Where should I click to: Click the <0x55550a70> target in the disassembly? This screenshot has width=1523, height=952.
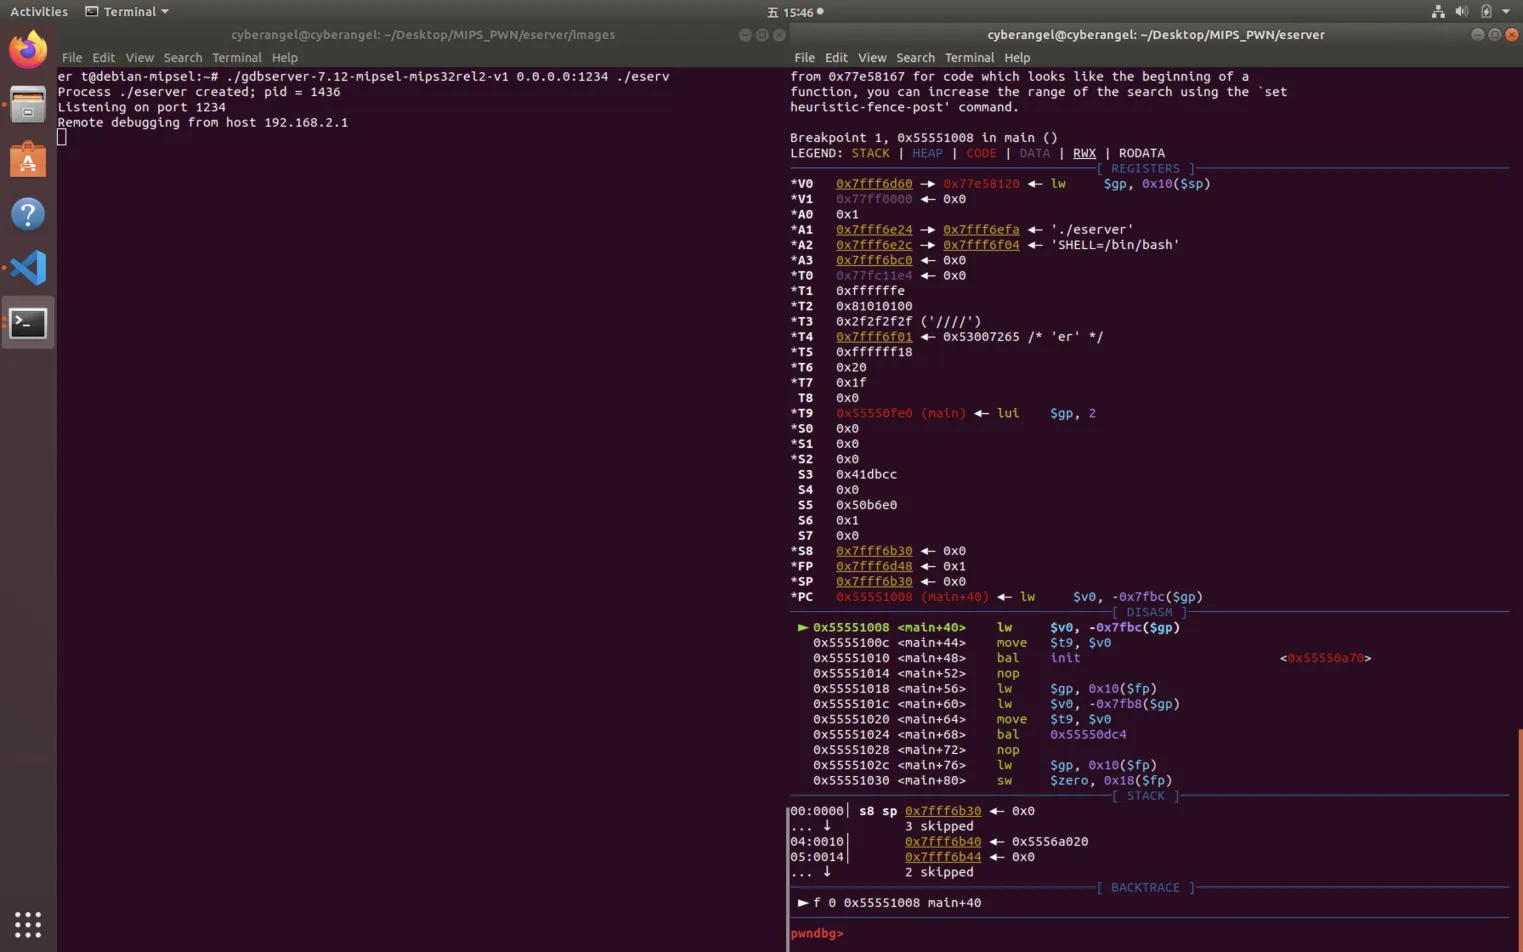(x=1325, y=658)
